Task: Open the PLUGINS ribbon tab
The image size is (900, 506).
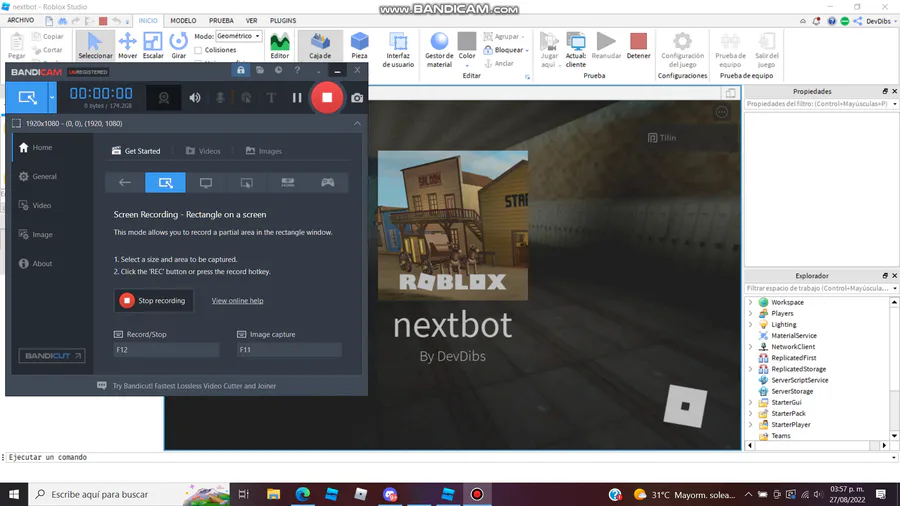Action: [283, 21]
